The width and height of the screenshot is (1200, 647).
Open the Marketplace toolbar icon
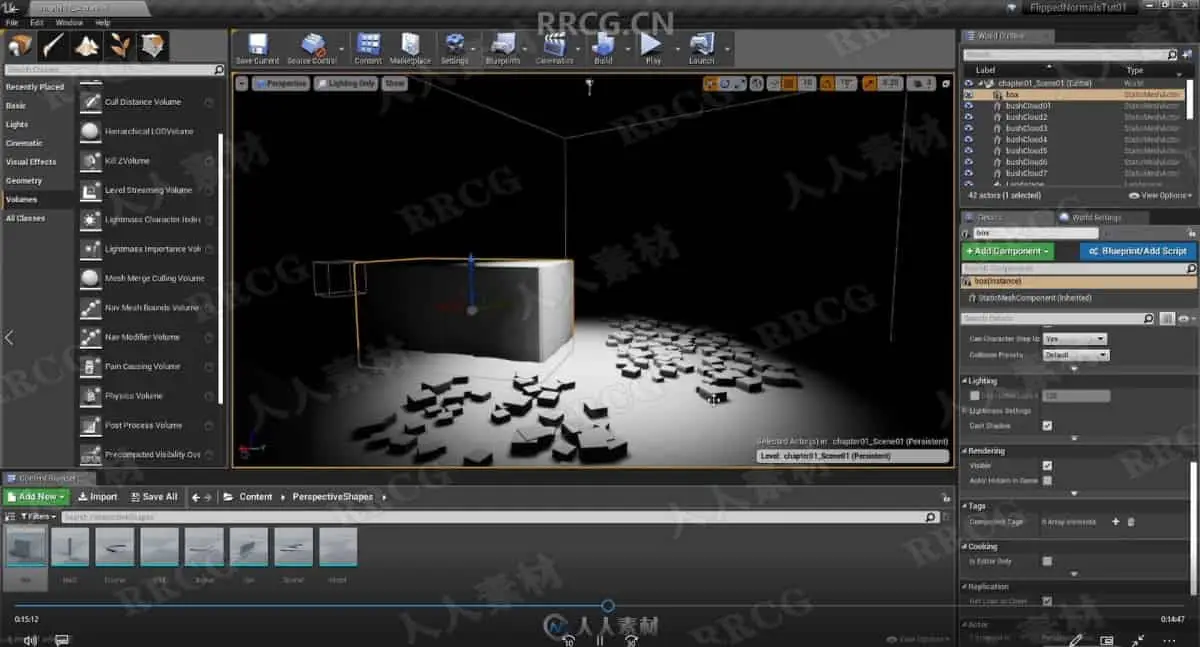pyautogui.click(x=410, y=44)
